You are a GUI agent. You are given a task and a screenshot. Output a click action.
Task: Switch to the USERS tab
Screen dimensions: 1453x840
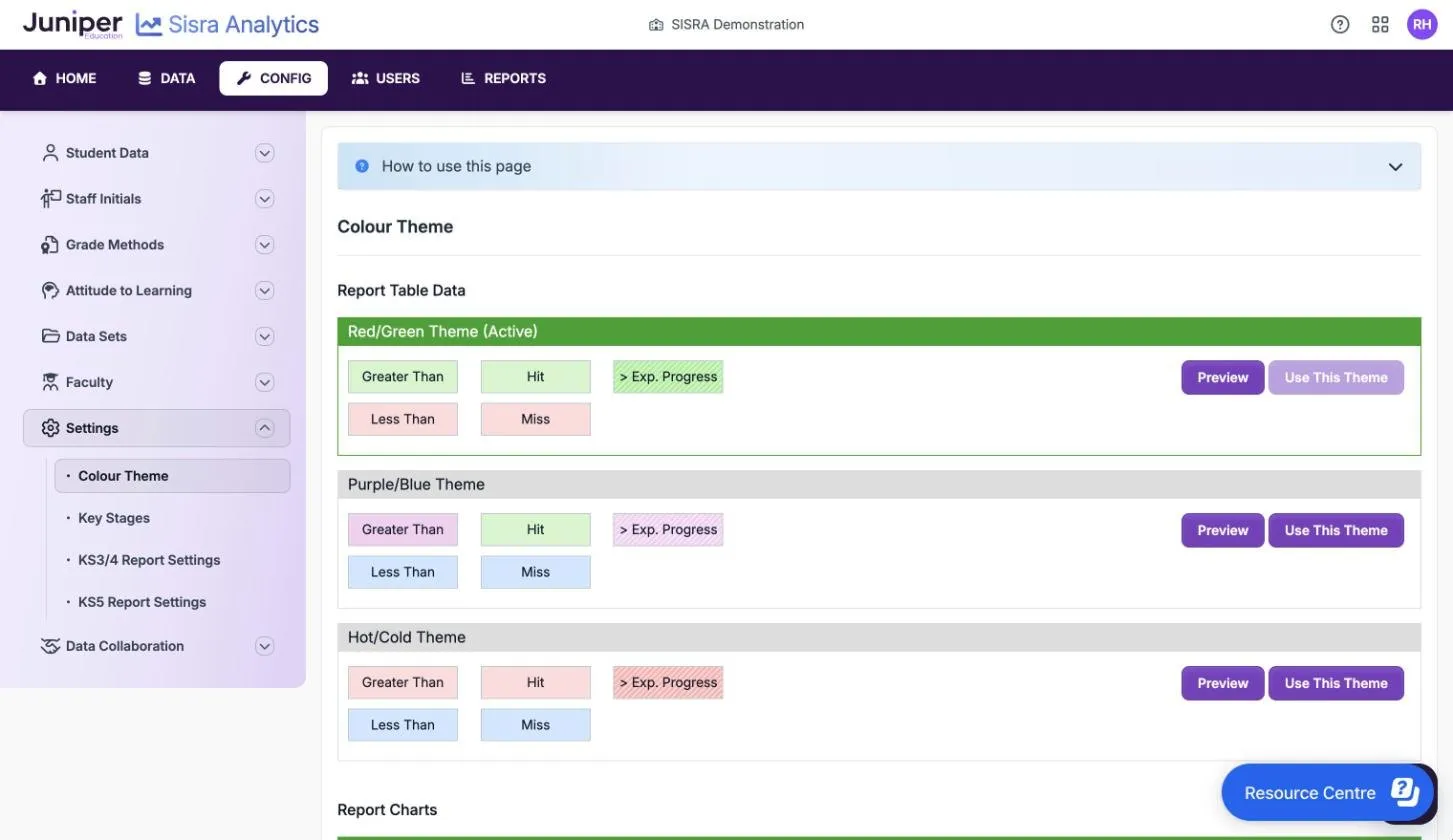click(x=386, y=78)
